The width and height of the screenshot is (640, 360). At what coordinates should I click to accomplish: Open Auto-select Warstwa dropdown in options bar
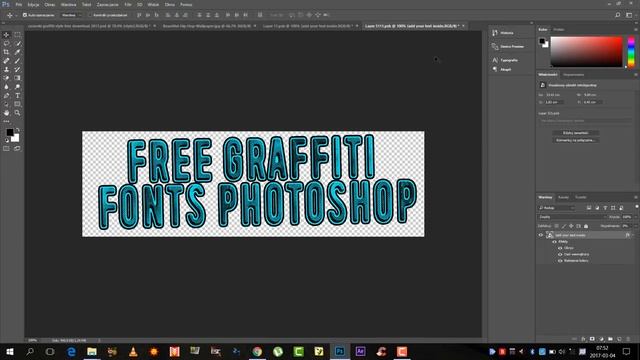71,15
